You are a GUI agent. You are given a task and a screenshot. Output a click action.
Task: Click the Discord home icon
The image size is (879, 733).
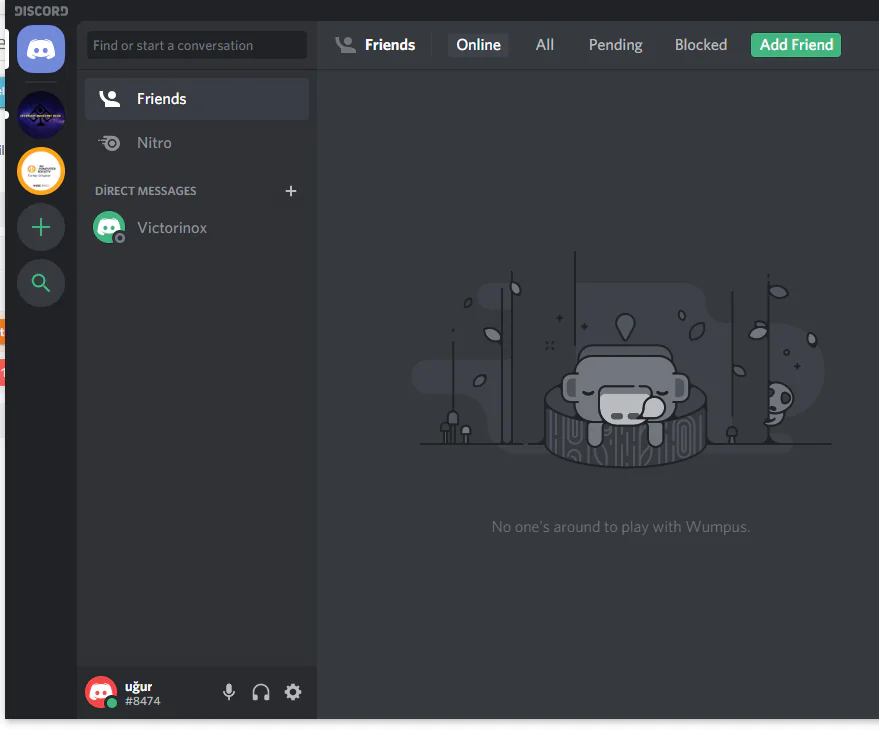tap(40, 48)
